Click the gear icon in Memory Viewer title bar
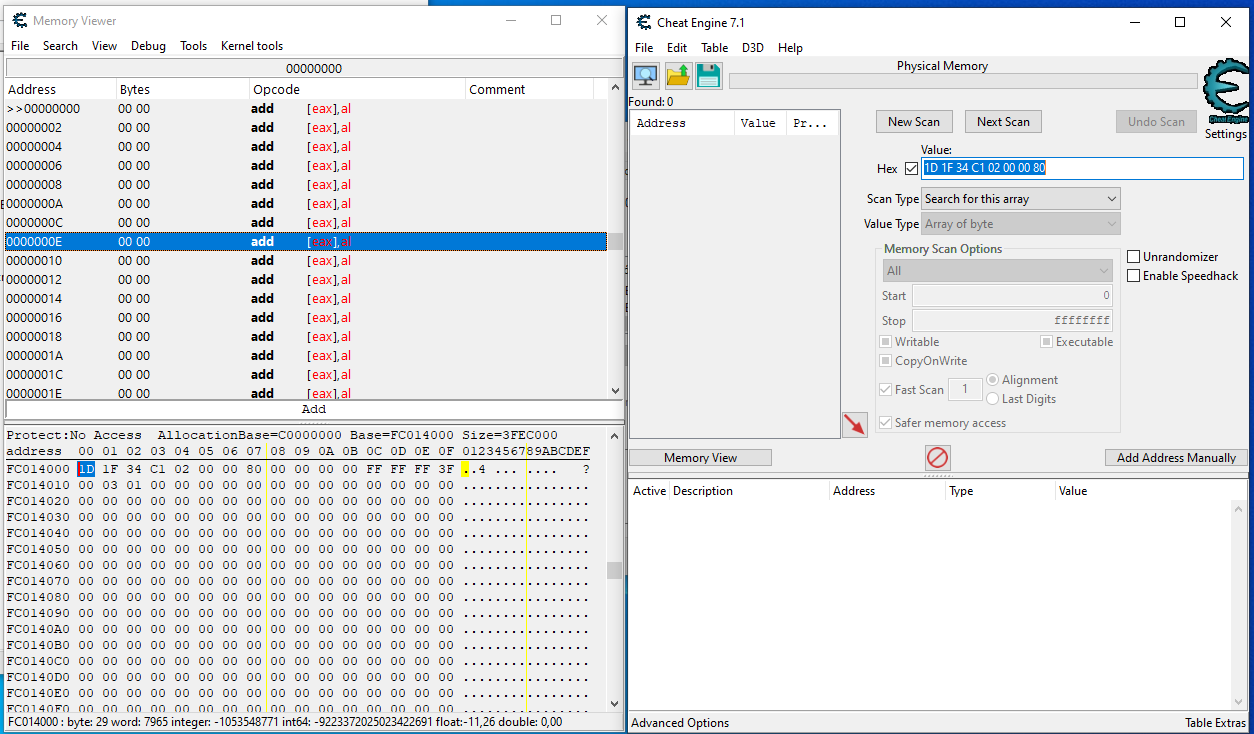 tap(21, 20)
